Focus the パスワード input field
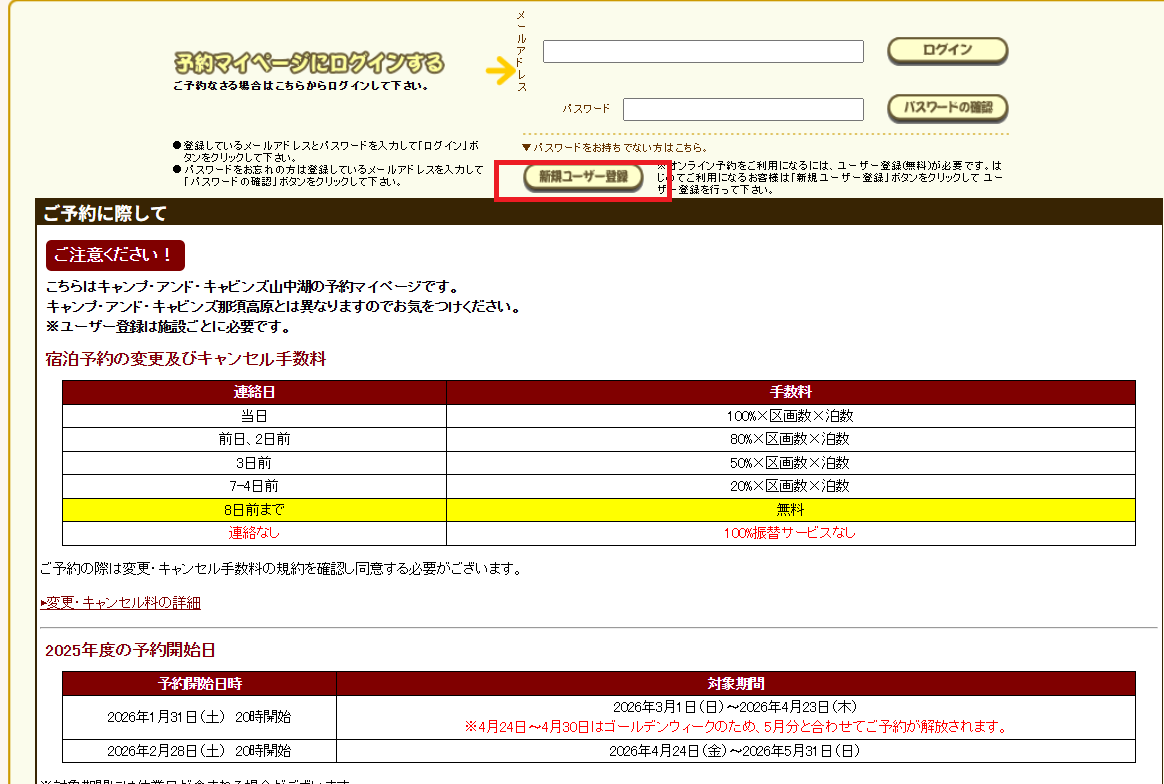The width and height of the screenshot is (1164, 784). pos(743,109)
